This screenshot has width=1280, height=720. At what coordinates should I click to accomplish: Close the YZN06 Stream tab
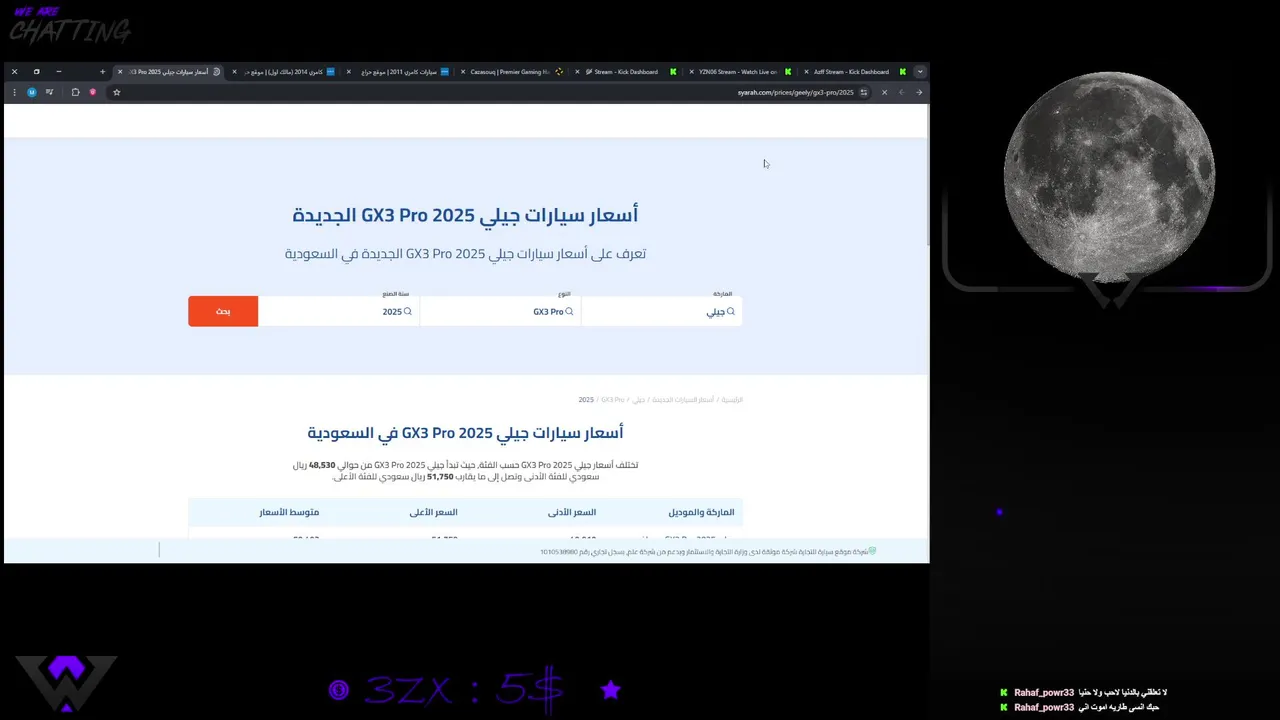tap(692, 72)
